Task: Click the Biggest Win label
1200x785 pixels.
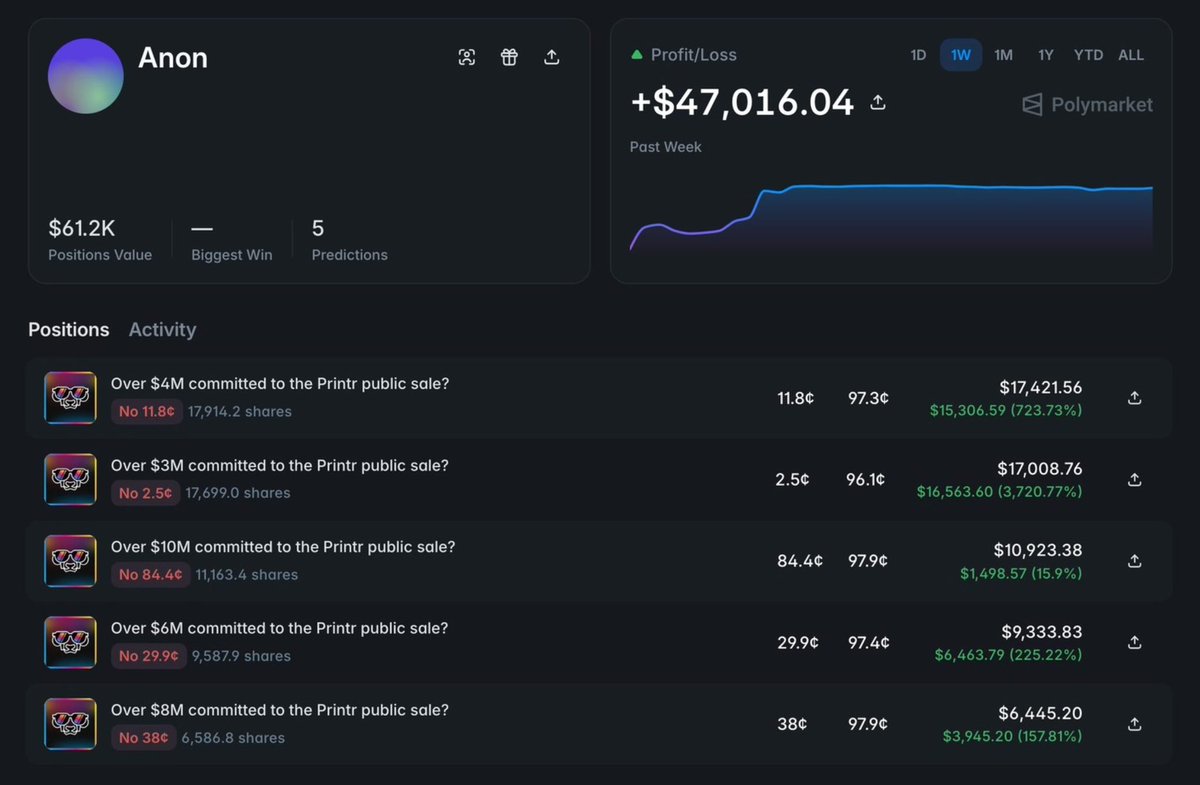Action: [232, 255]
